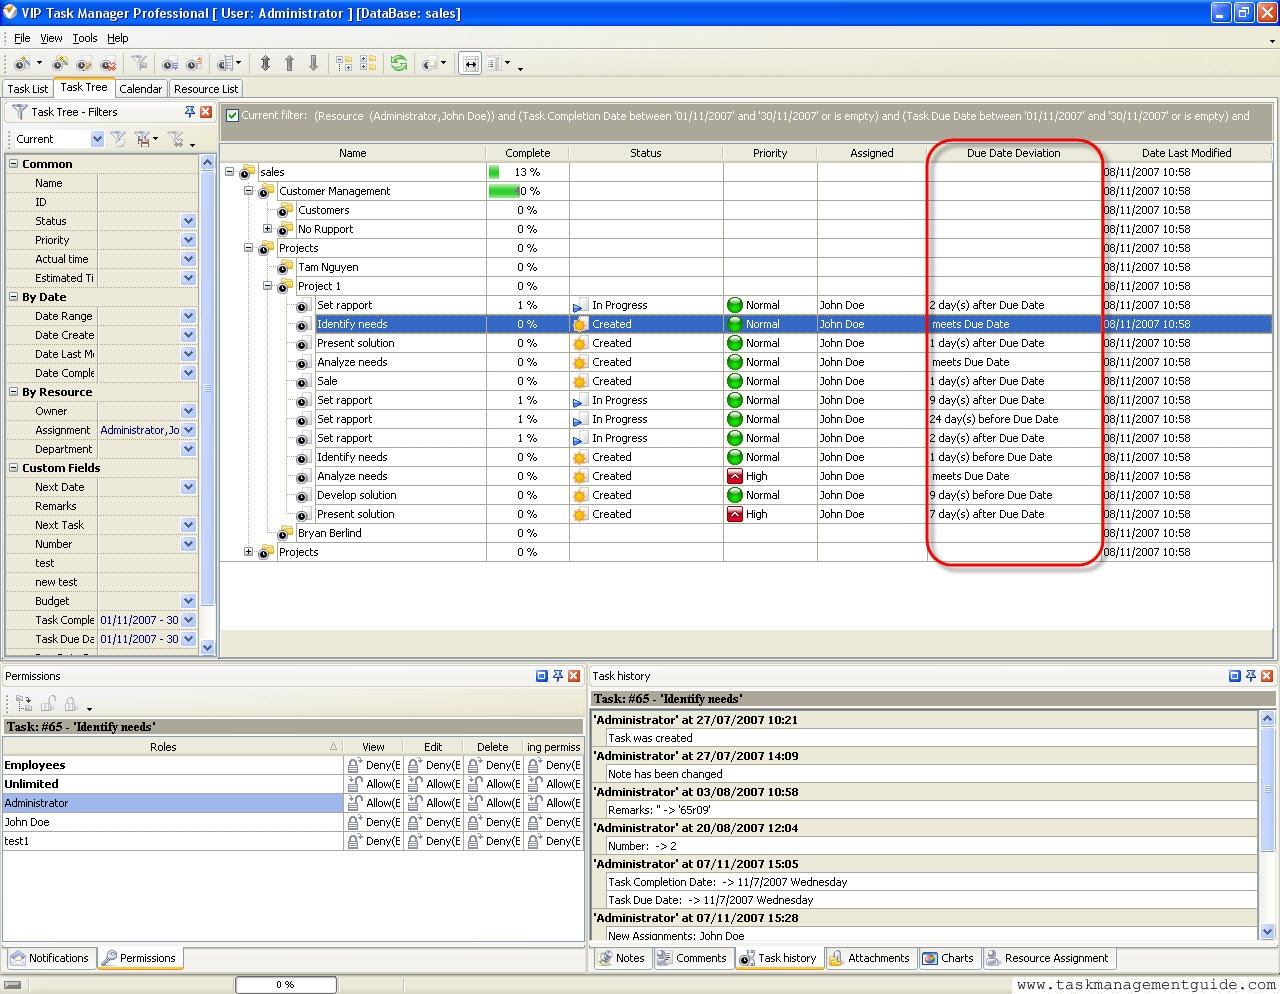This screenshot has height=994, width=1280.
Task: Open the File menu
Action: pos(22,38)
